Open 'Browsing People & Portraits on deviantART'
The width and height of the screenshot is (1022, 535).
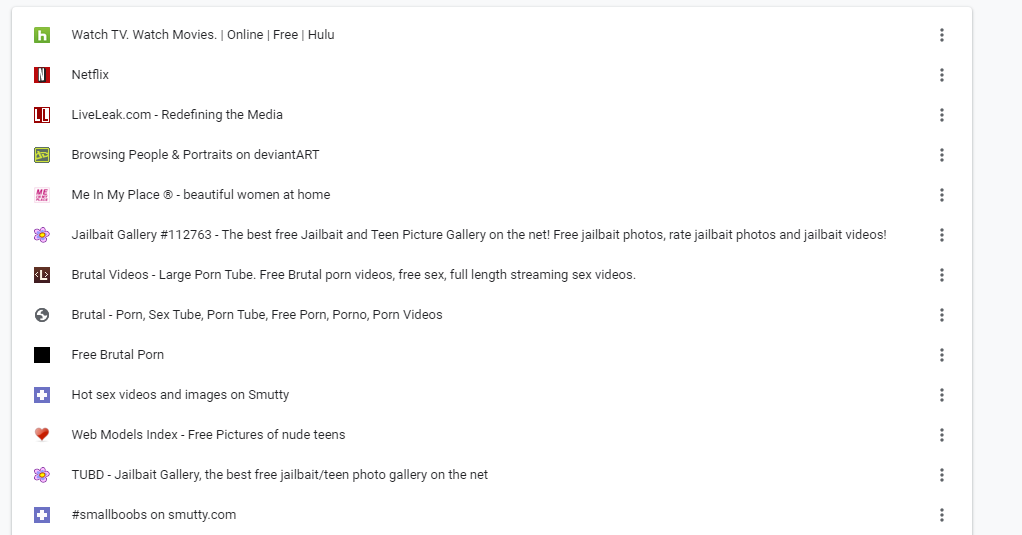click(x=195, y=155)
